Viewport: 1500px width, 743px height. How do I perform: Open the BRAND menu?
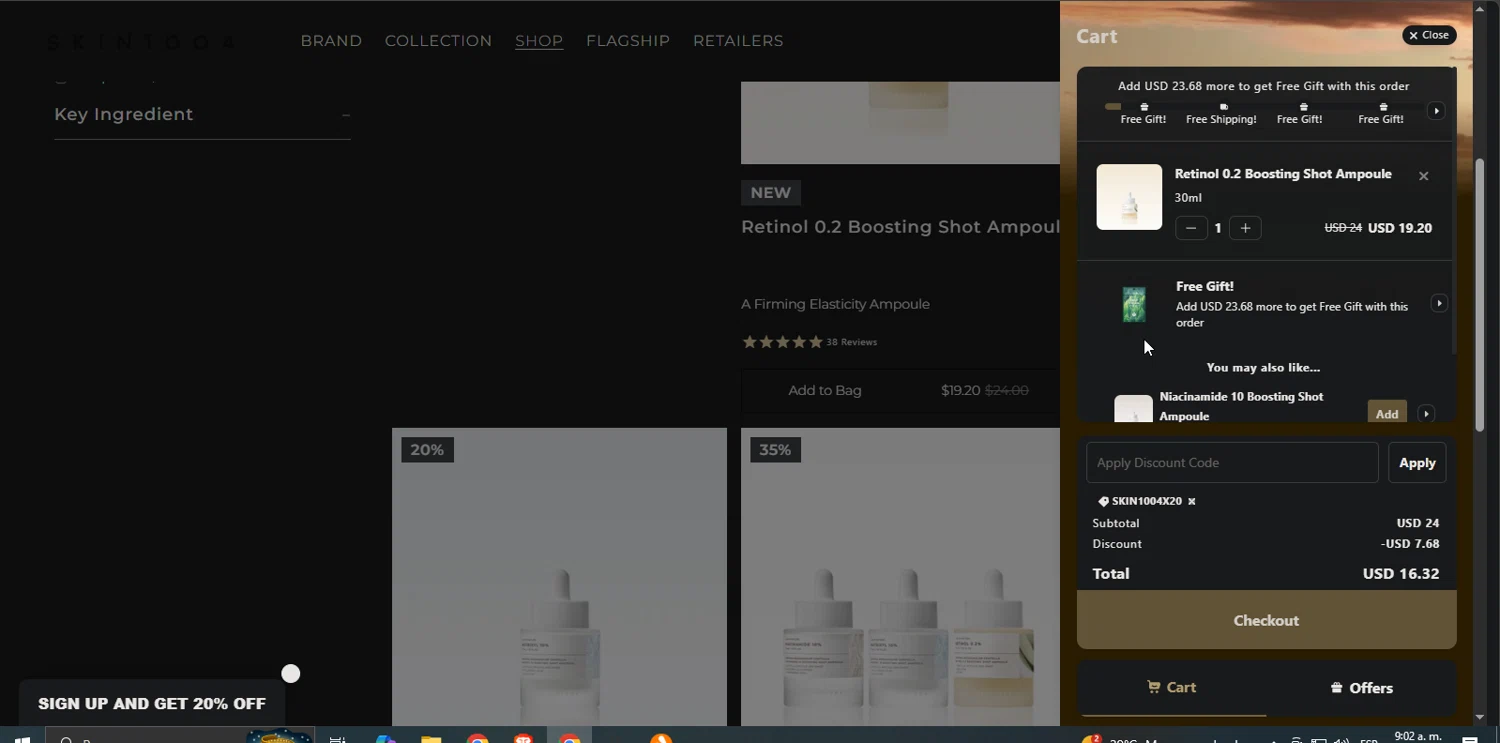331,41
